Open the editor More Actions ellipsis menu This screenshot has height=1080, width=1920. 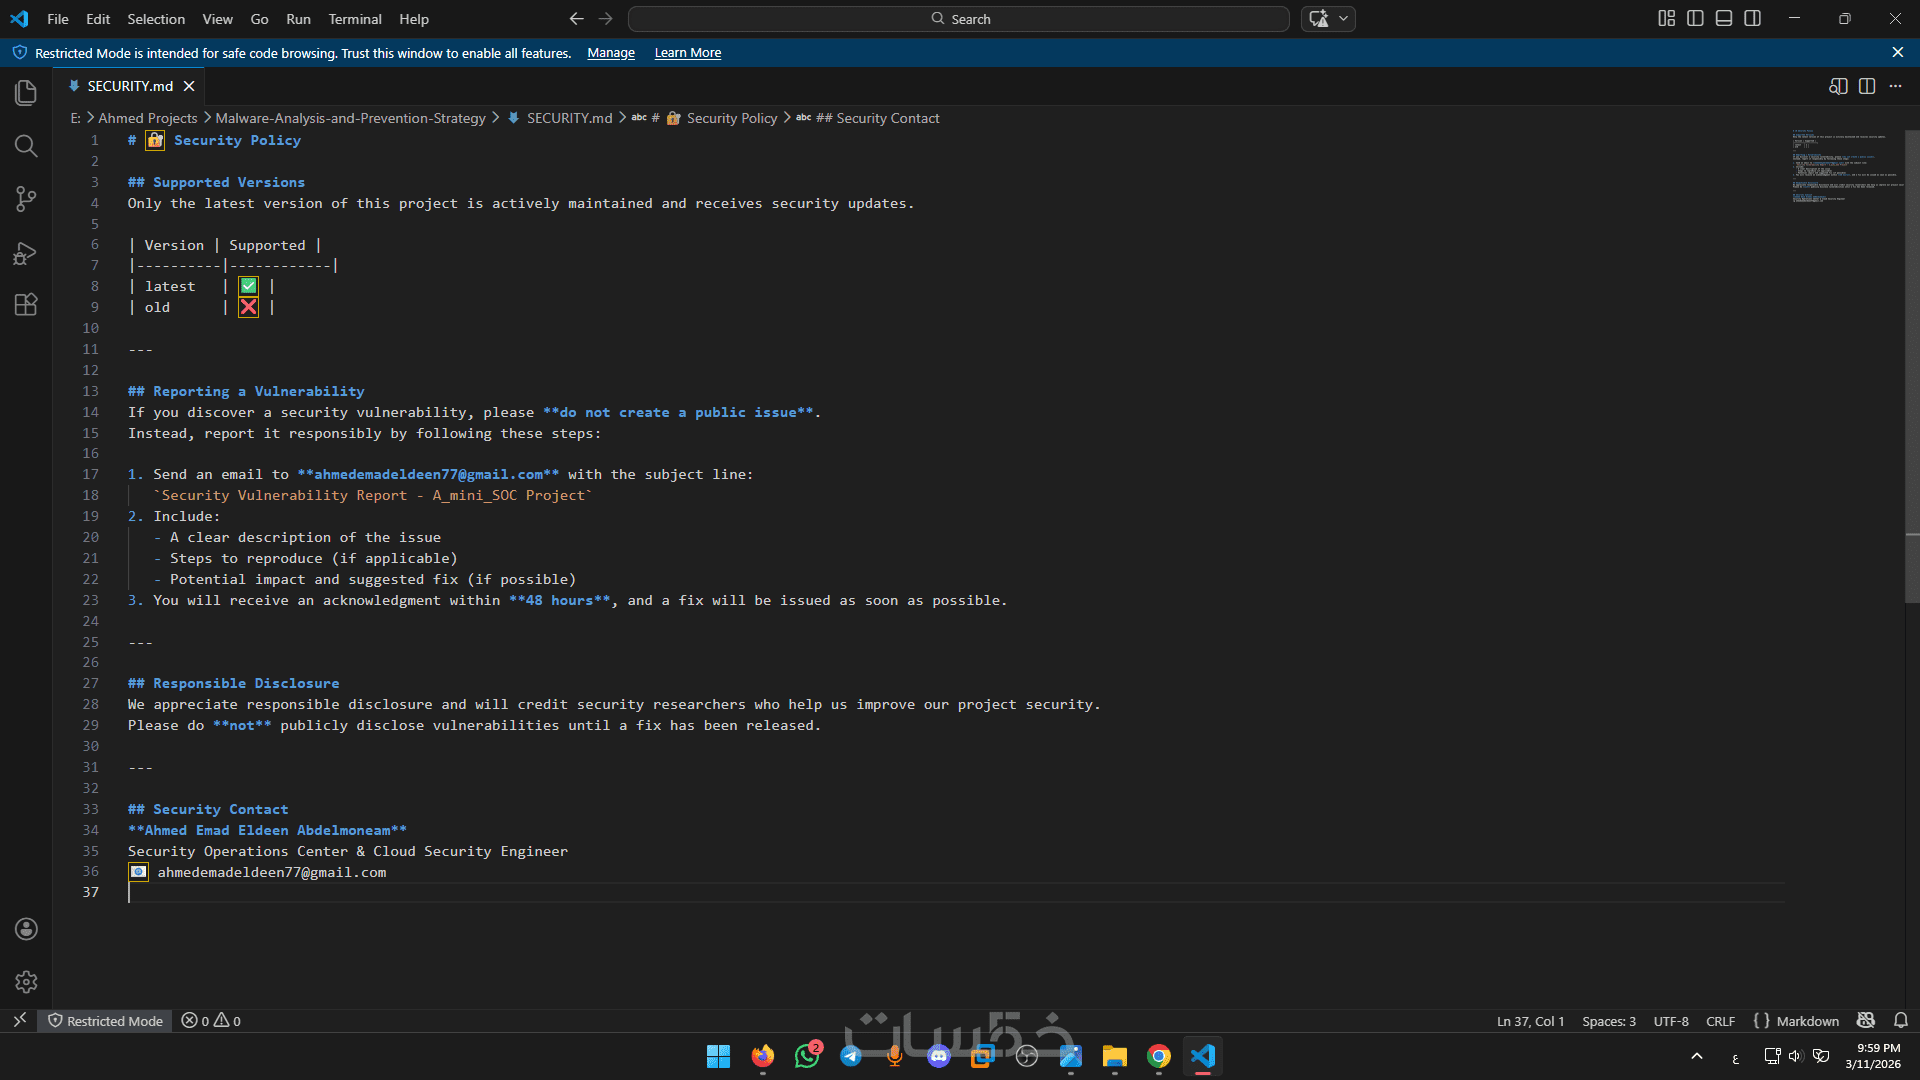pyautogui.click(x=1896, y=86)
